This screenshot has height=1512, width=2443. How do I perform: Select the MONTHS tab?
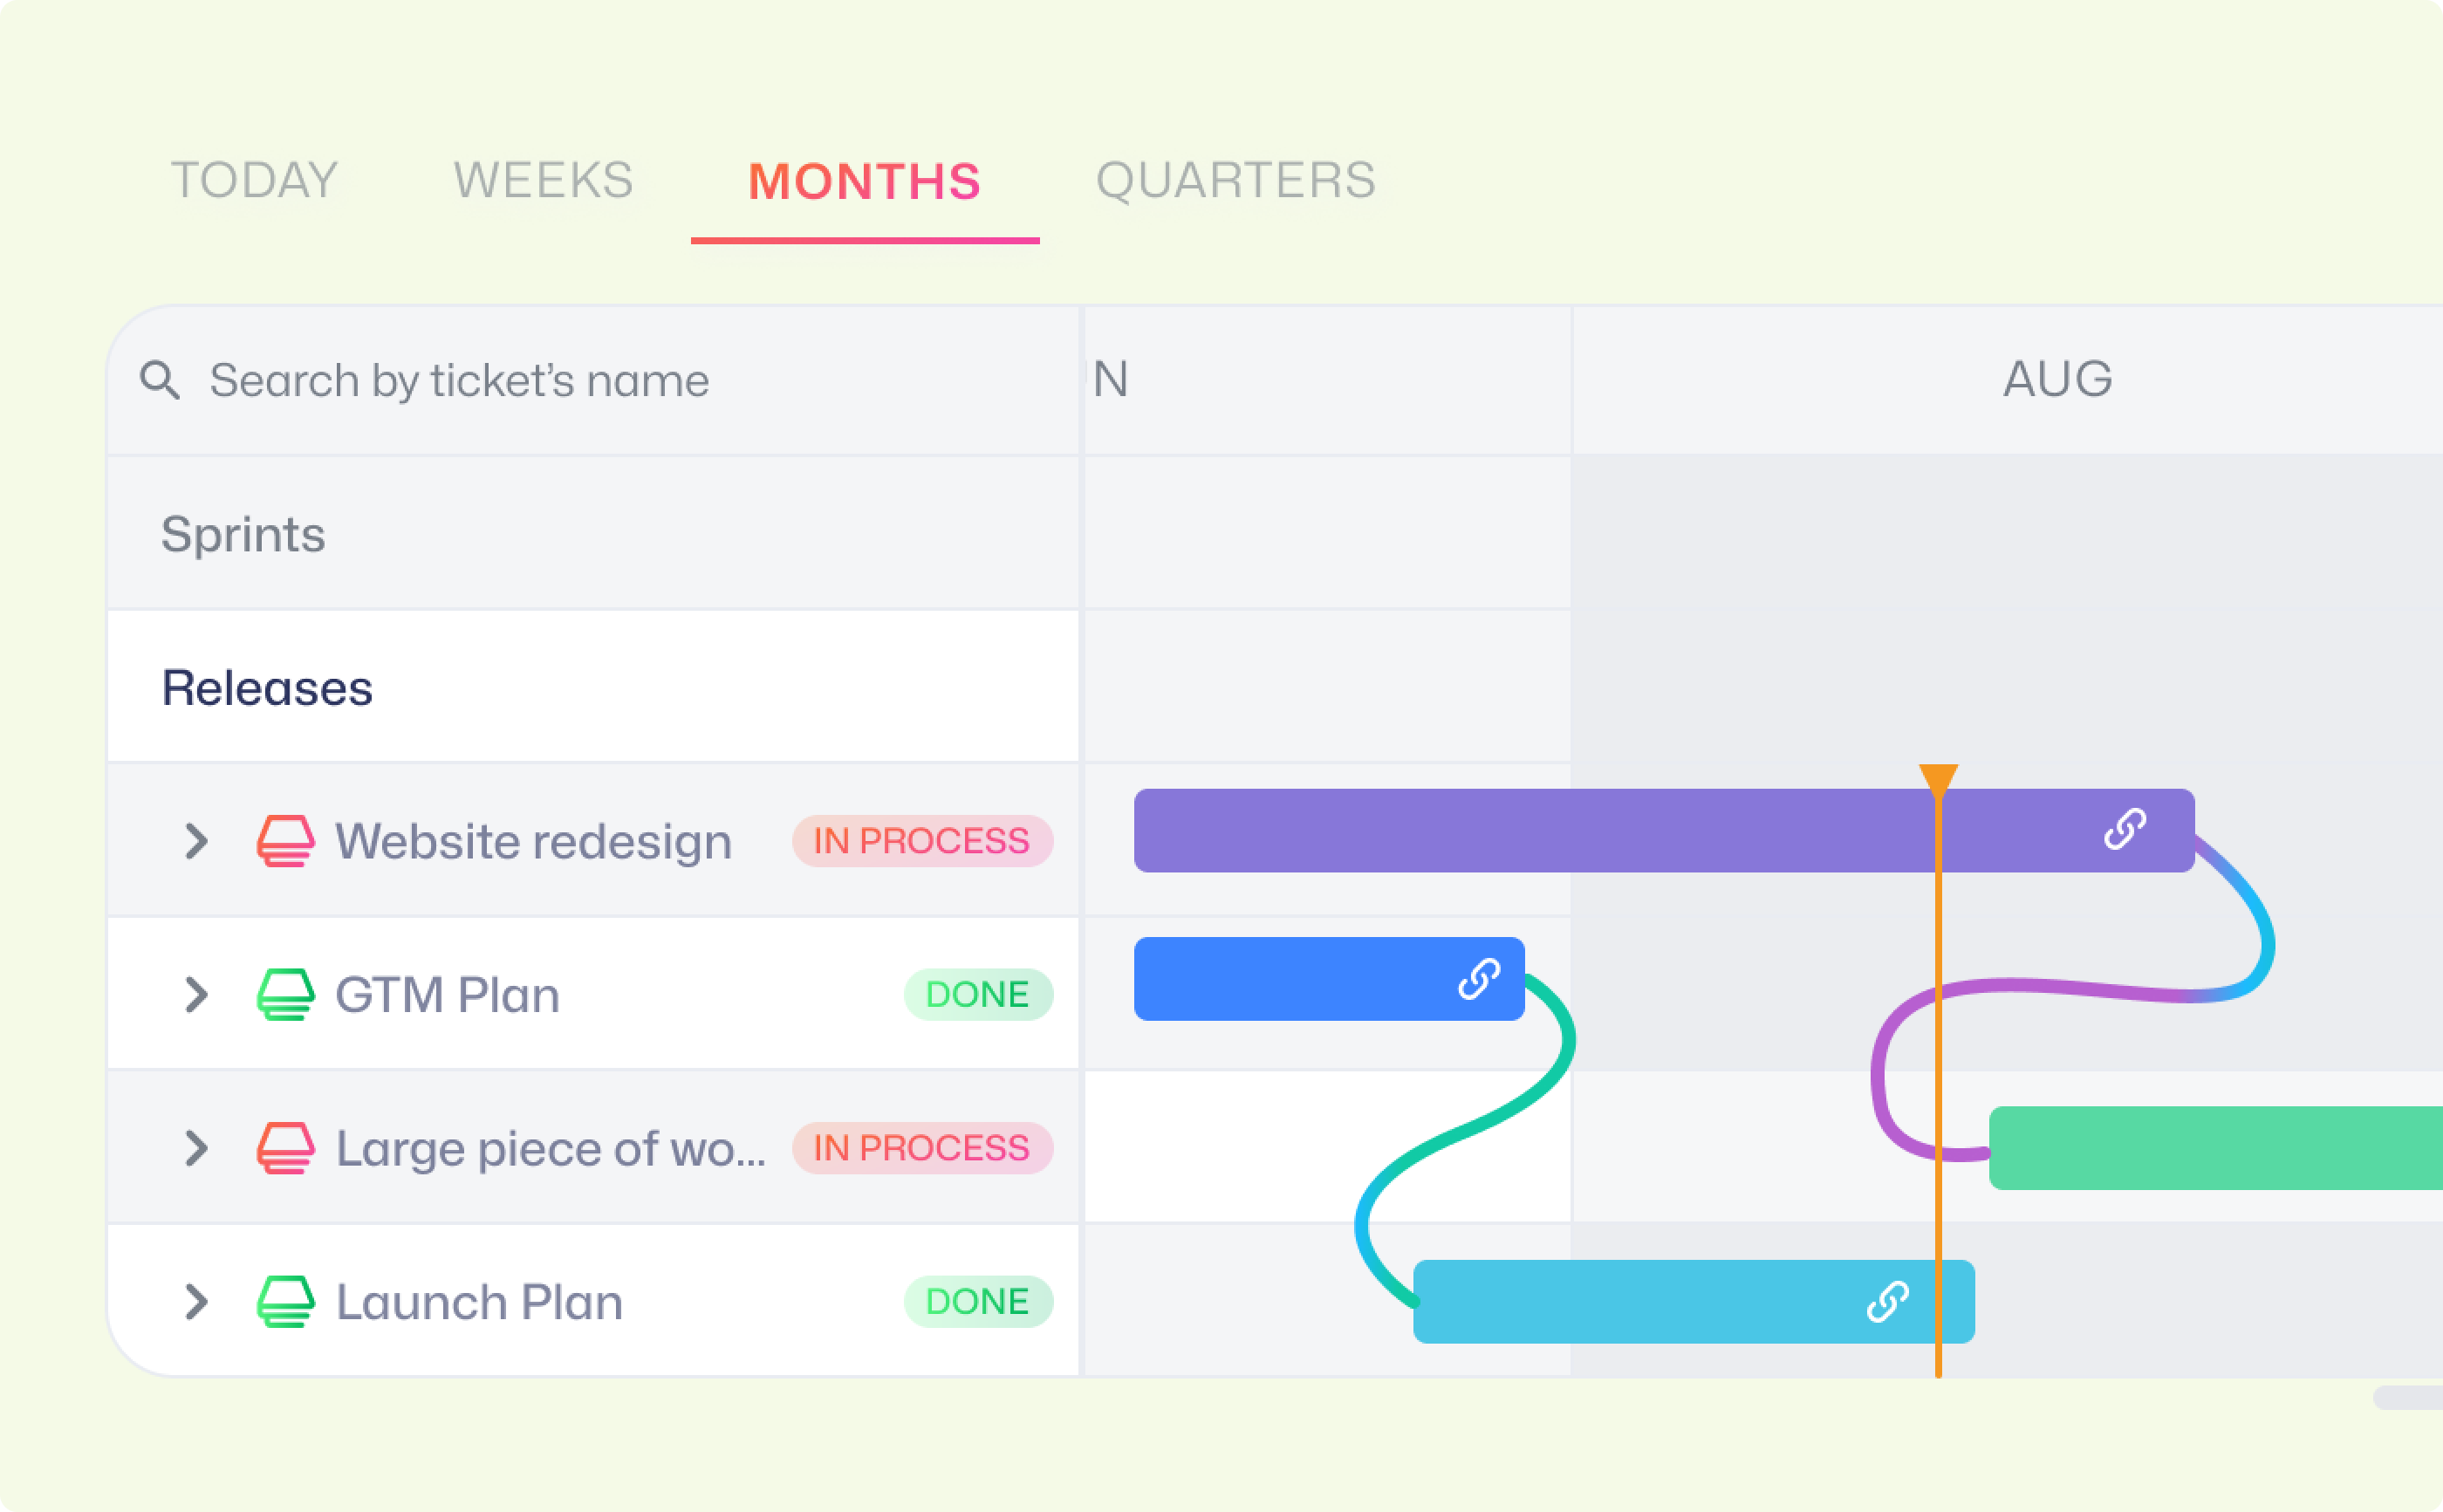(x=865, y=182)
